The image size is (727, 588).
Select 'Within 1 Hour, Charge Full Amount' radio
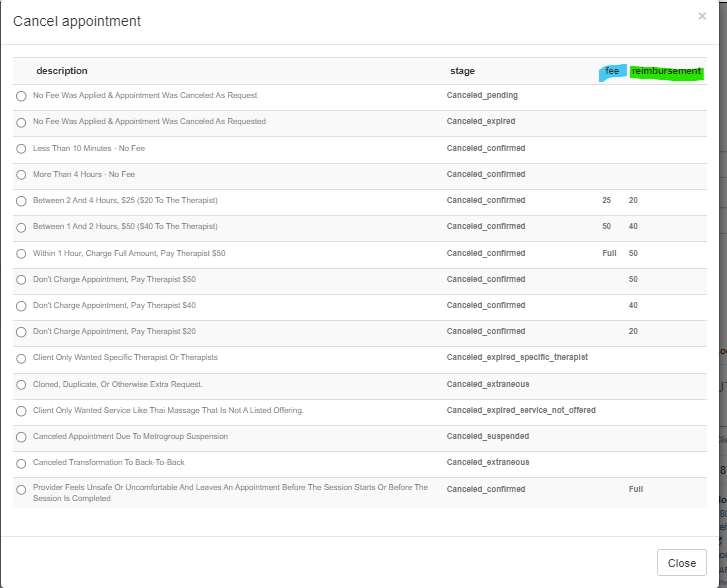[x=21, y=254]
